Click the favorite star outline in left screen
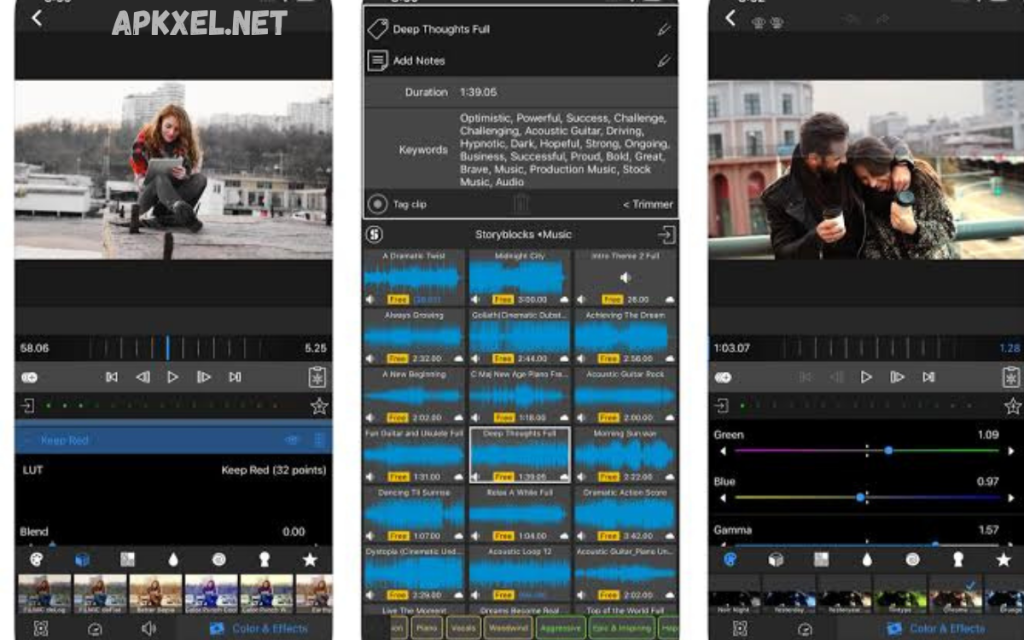Image resolution: width=1024 pixels, height=640 pixels. click(319, 406)
